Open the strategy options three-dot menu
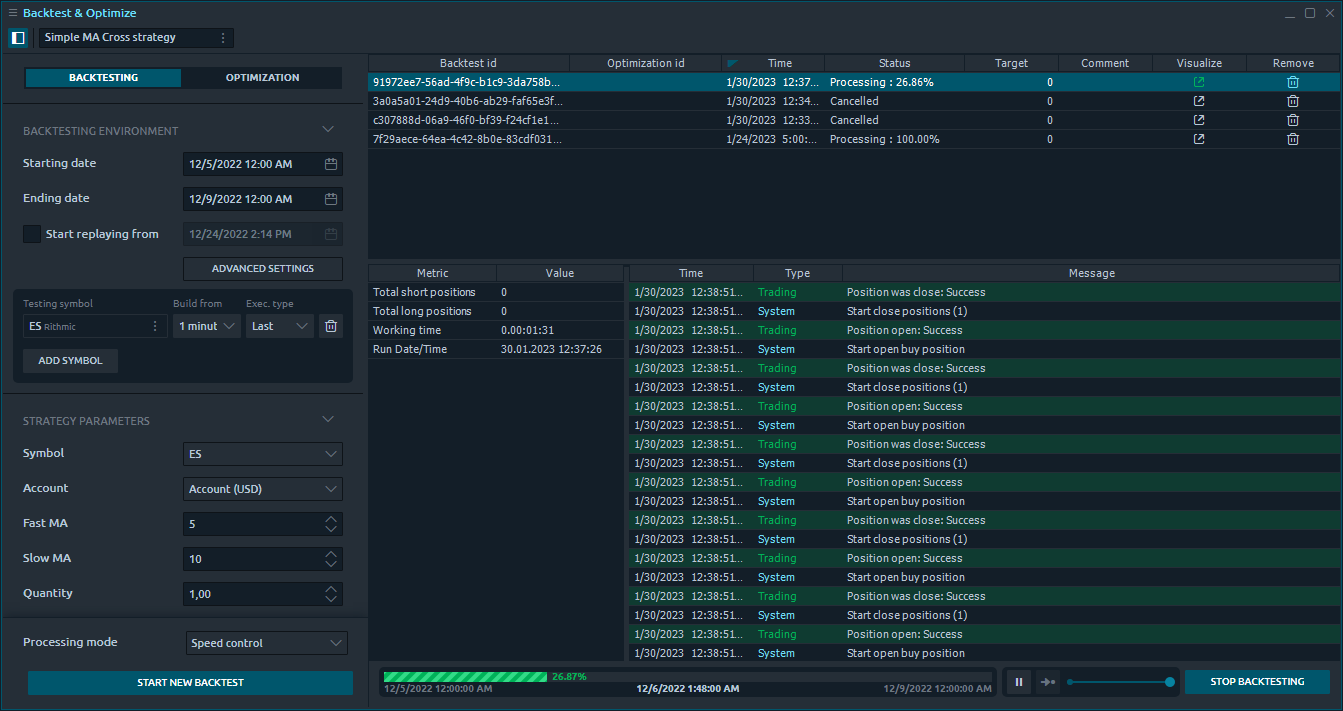This screenshot has width=1343, height=711. click(x=222, y=38)
